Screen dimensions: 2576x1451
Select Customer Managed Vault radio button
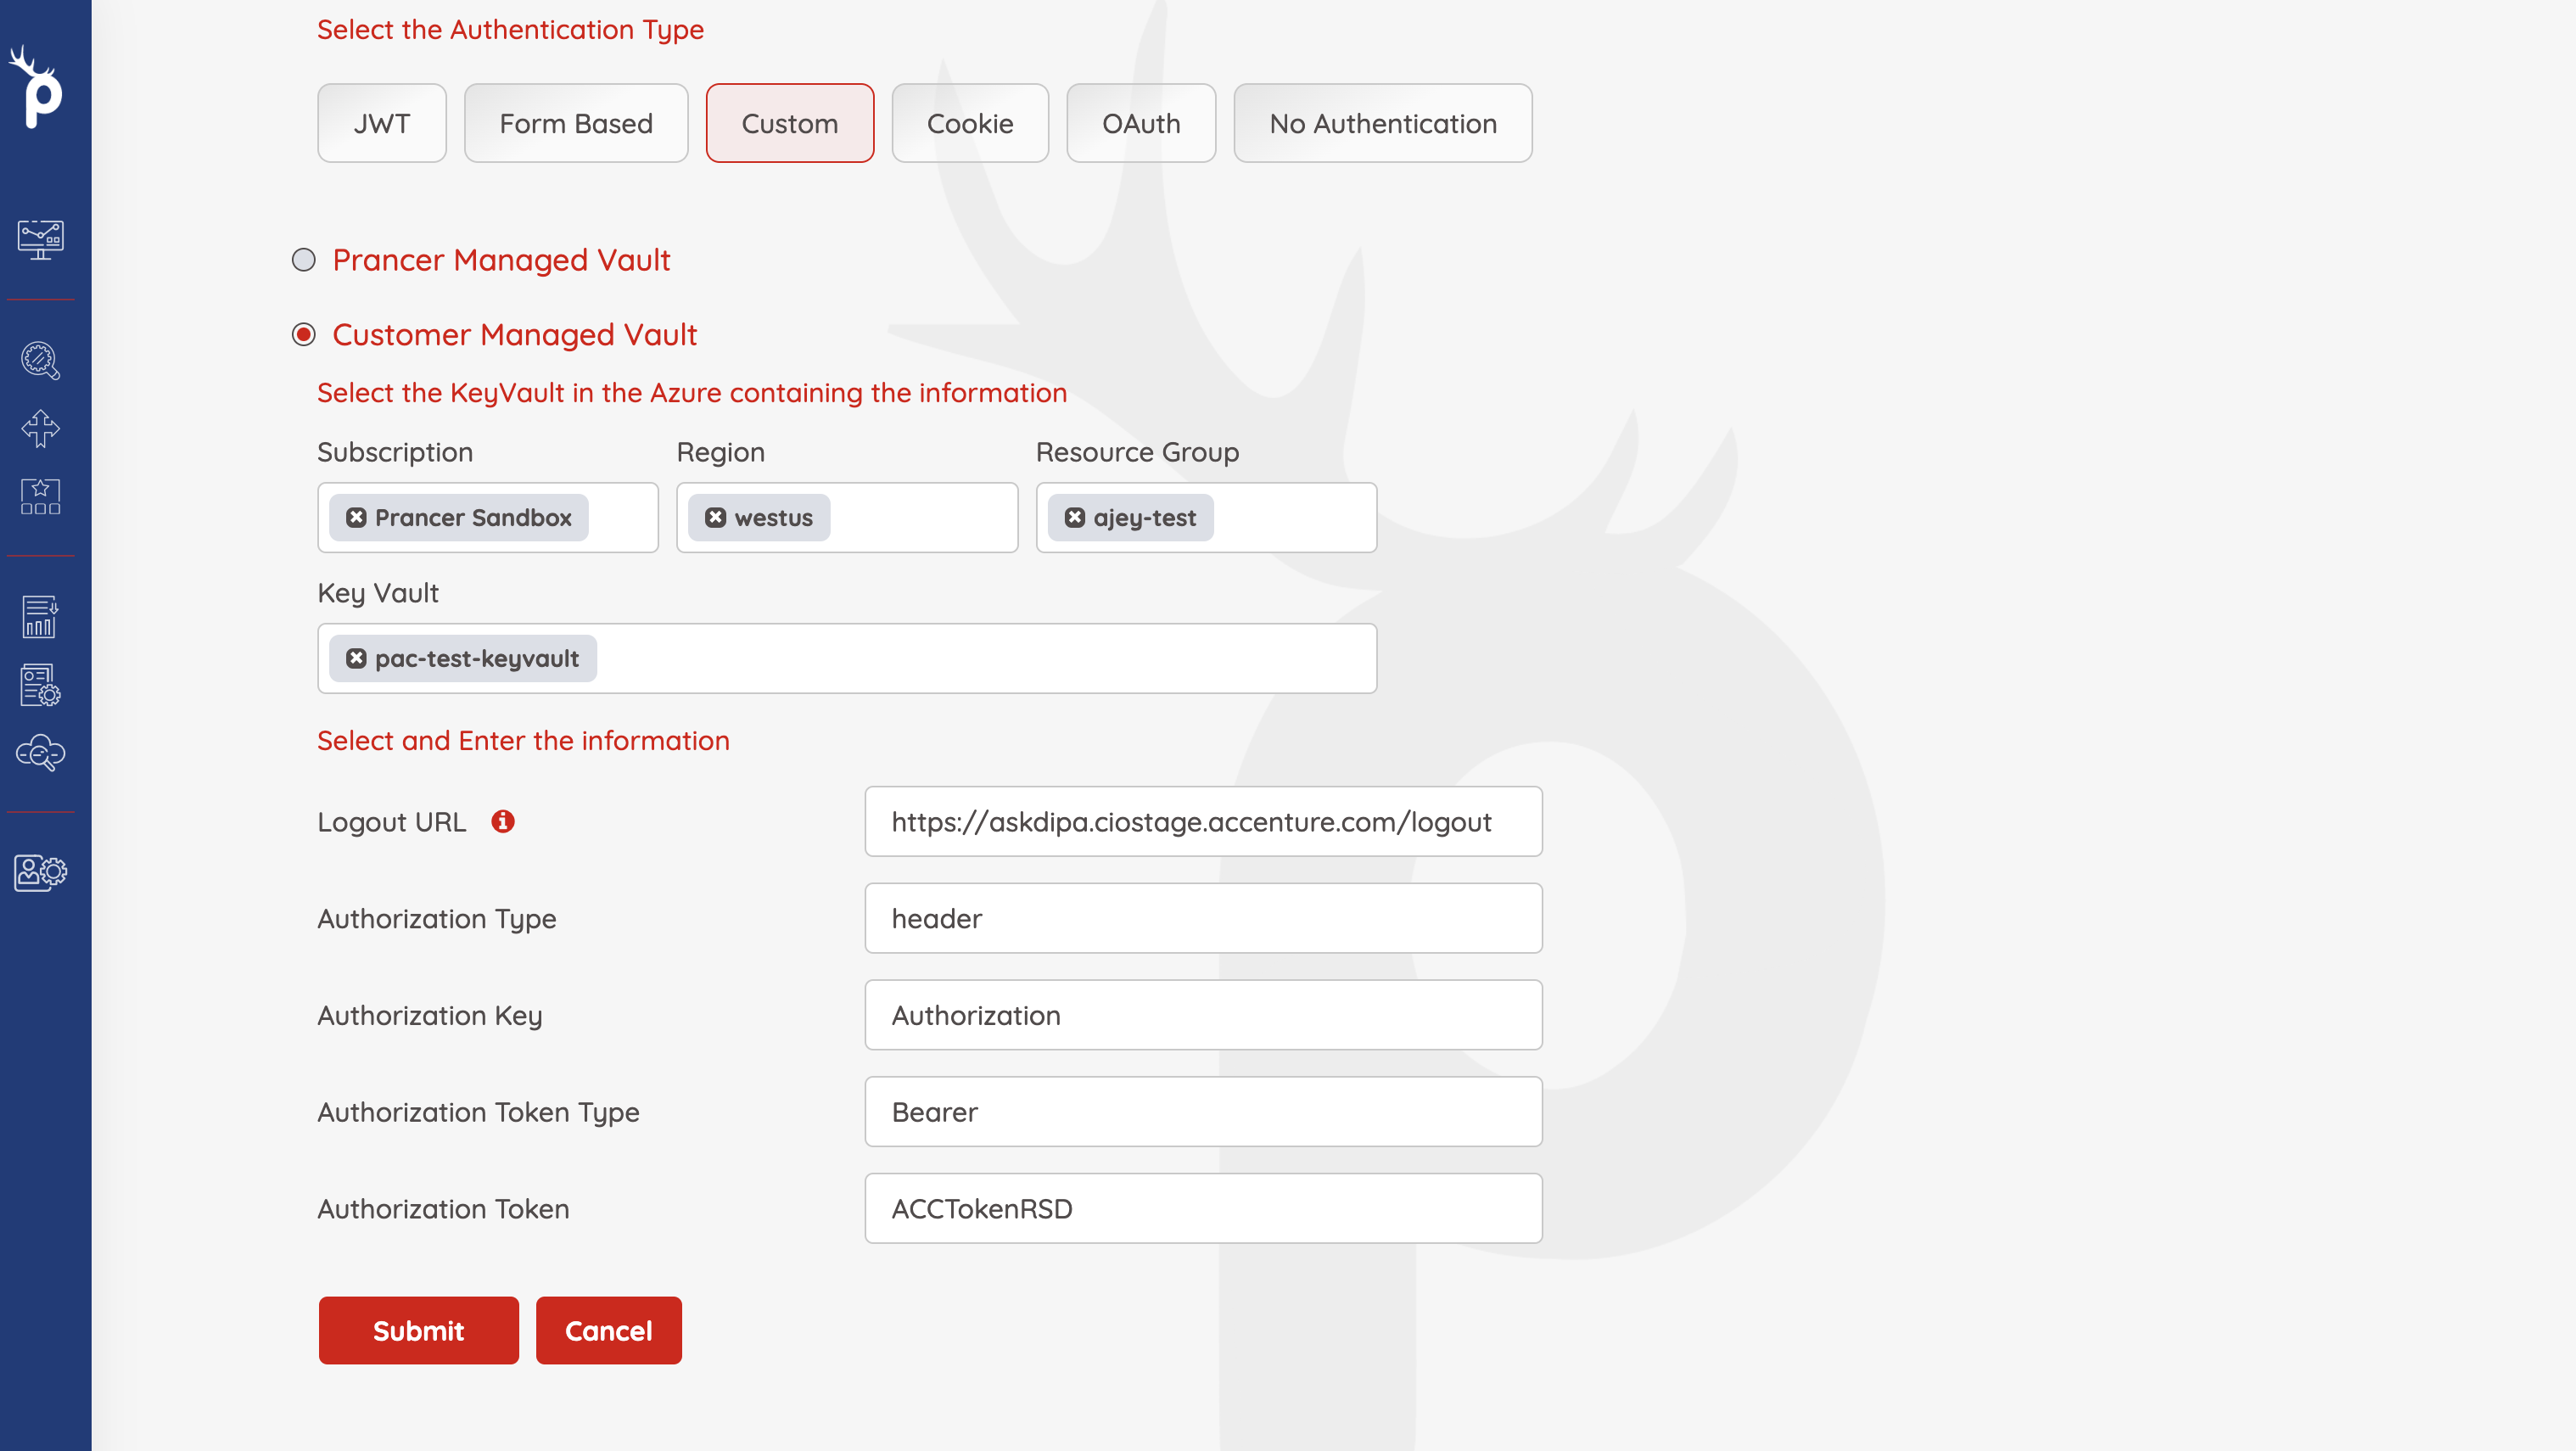pyautogui.click(x=305, y=334)
